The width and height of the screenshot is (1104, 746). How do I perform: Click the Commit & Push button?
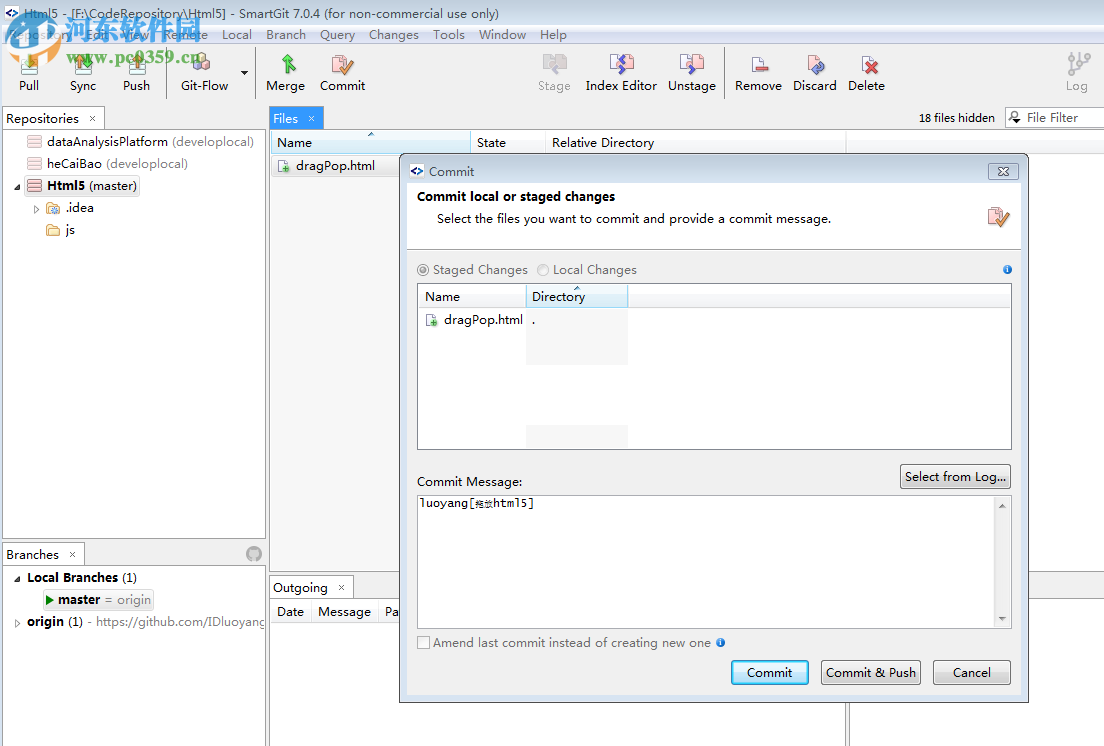click(871, 673)
